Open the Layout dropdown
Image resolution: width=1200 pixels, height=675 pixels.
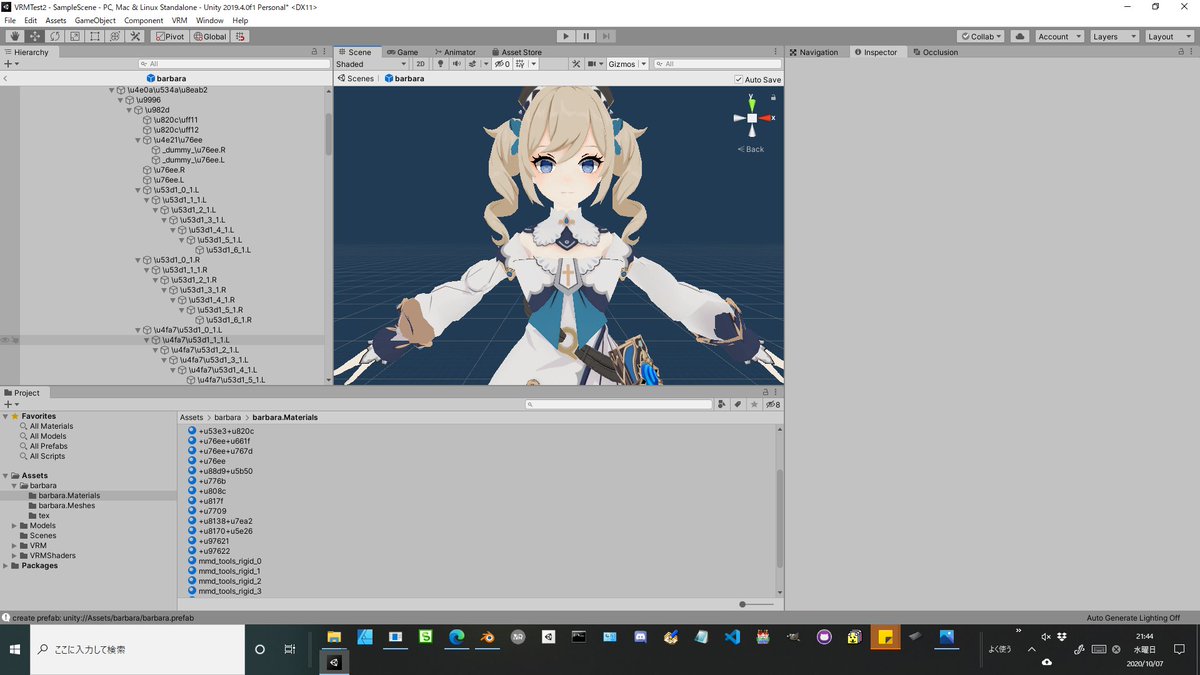(x=1169, y=36)
